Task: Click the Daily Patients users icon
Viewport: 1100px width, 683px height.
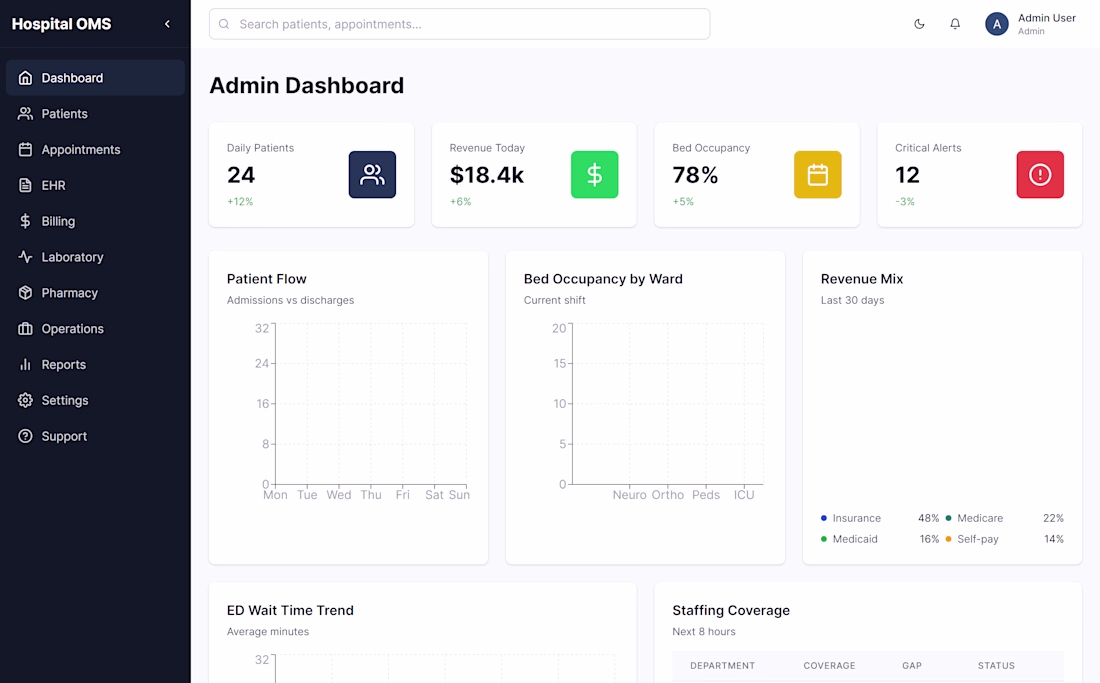Action: point(372,175)
